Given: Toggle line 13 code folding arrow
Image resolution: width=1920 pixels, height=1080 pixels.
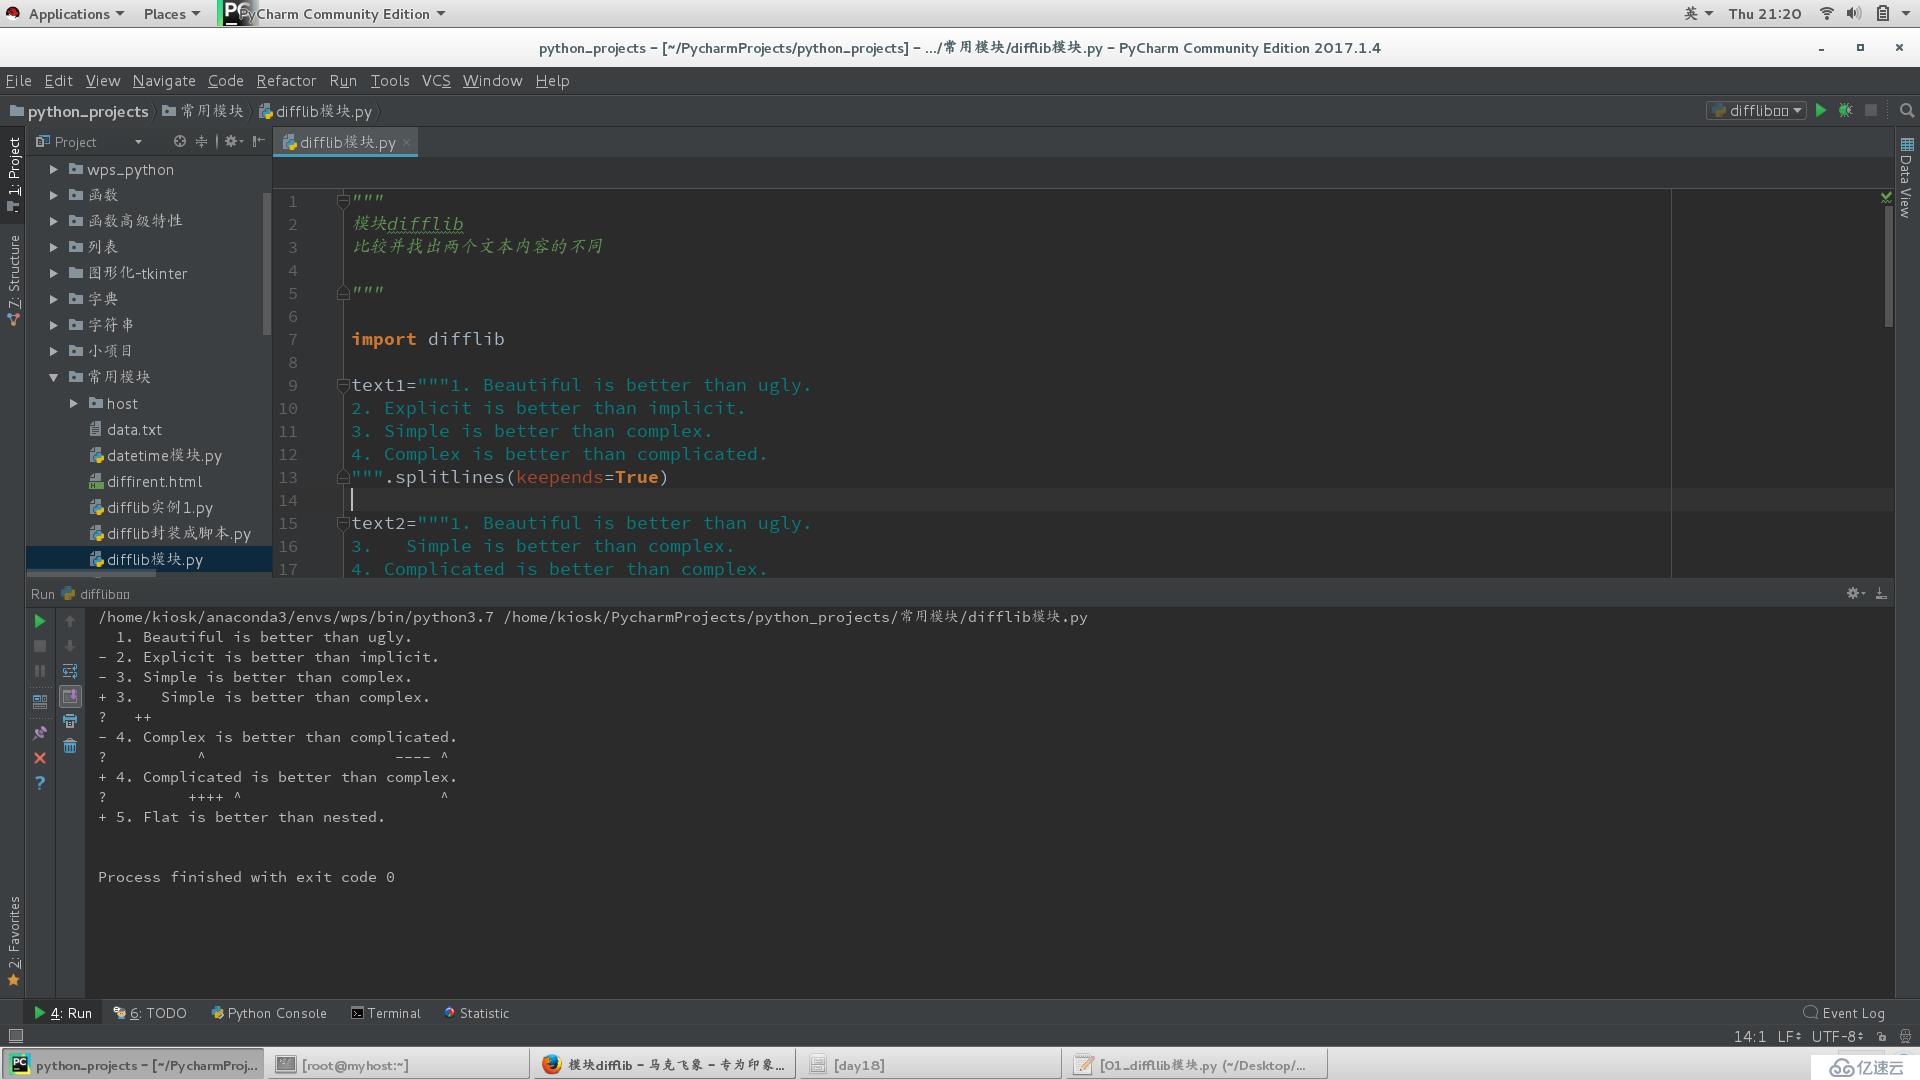Looking at the screenshot, I should click(343, 476).
